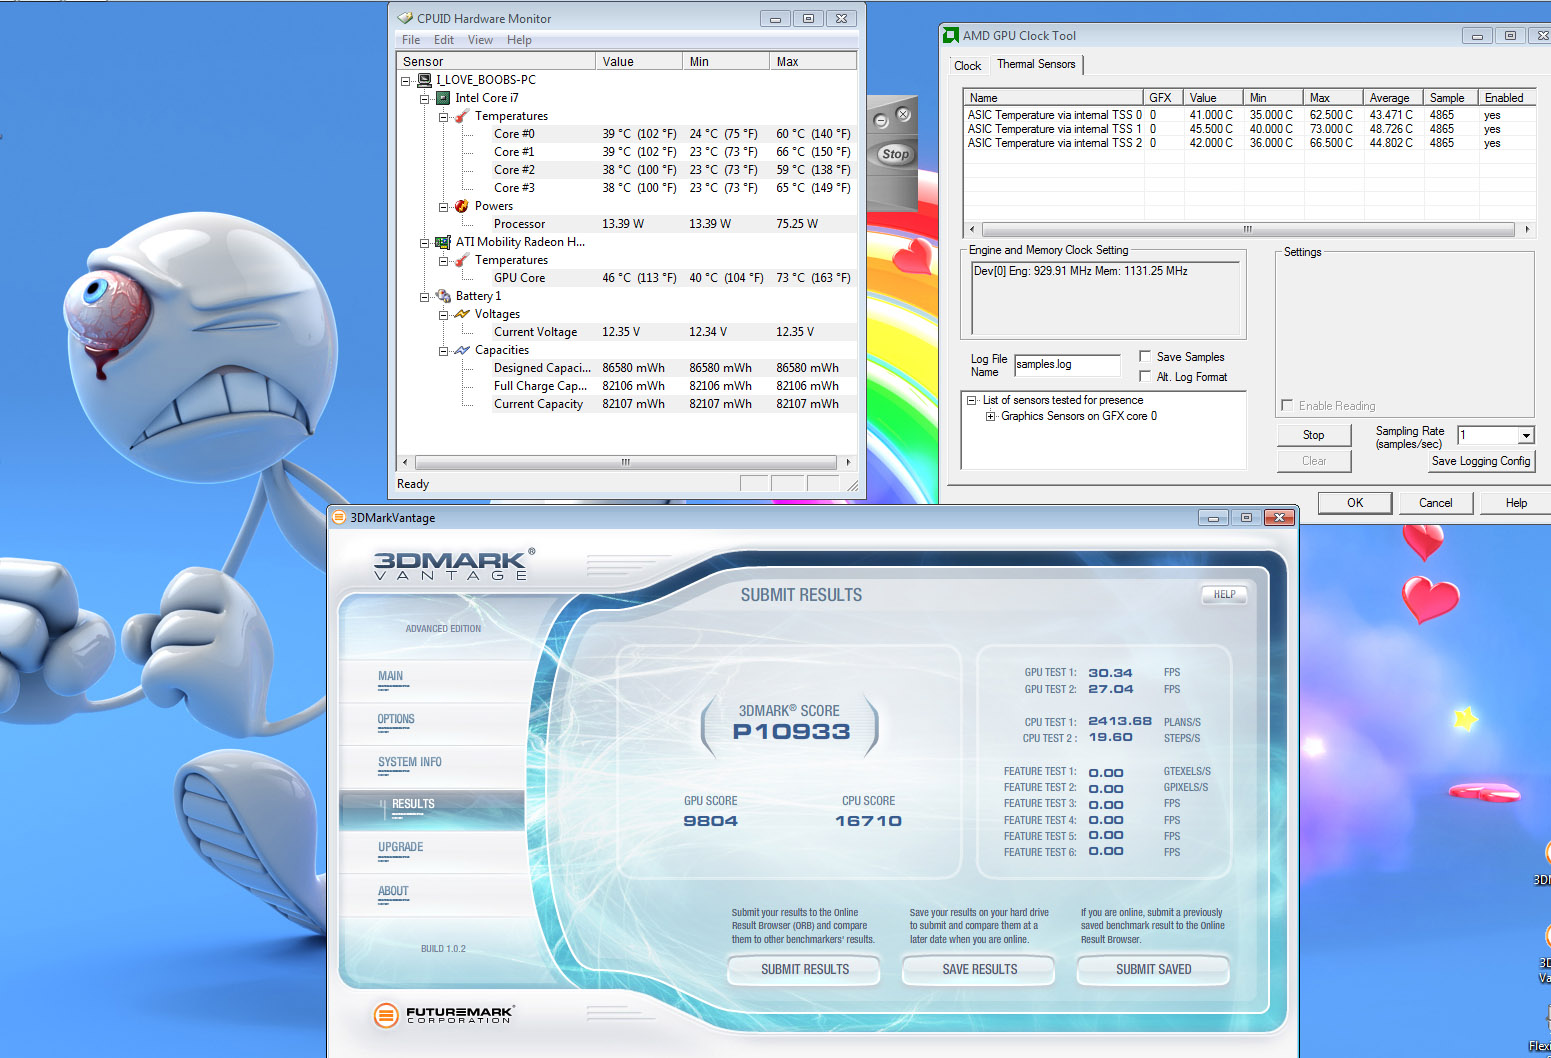Viewport: 1551px width, 1058px height.
Task: Click the Log File Name input field
Action: click(1067, 365)
